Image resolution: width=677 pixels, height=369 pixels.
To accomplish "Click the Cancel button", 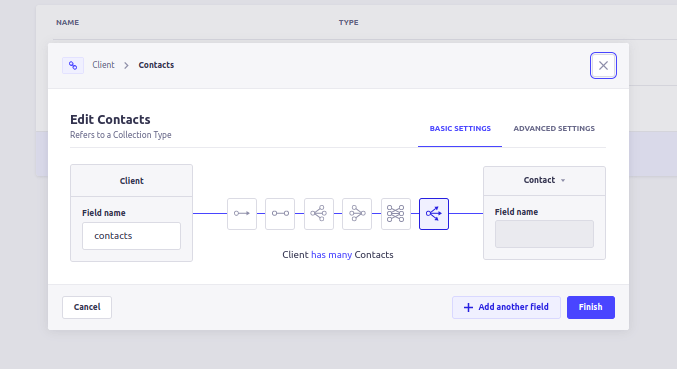I will pos(87,307).
